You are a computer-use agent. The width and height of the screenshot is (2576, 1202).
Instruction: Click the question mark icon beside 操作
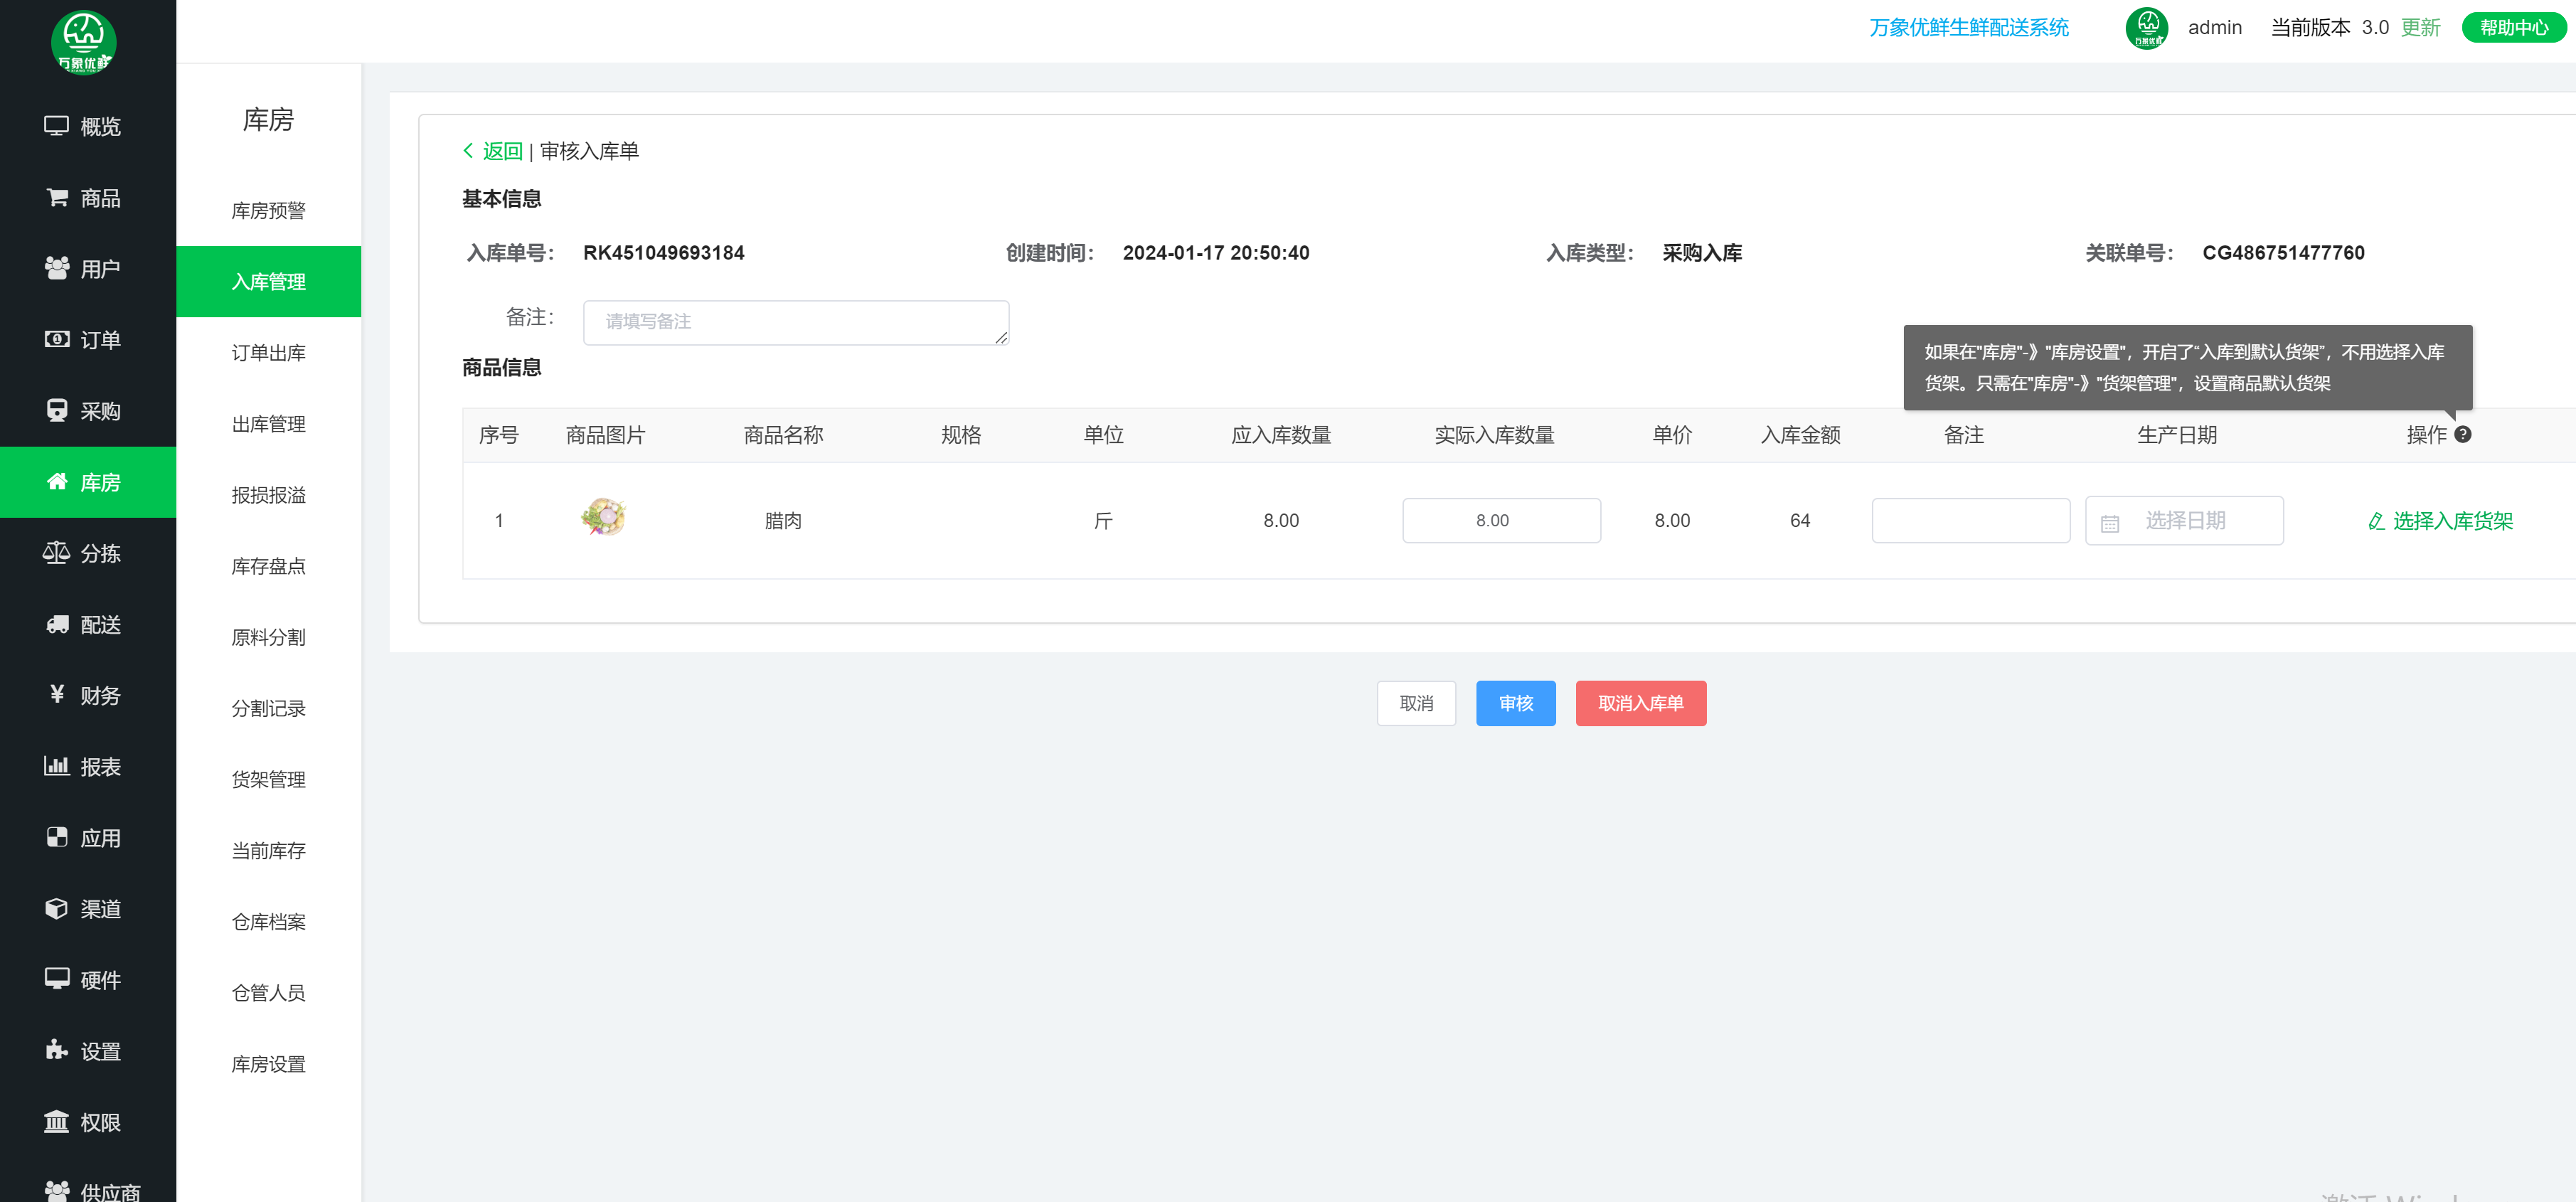tap(2462, 434)
